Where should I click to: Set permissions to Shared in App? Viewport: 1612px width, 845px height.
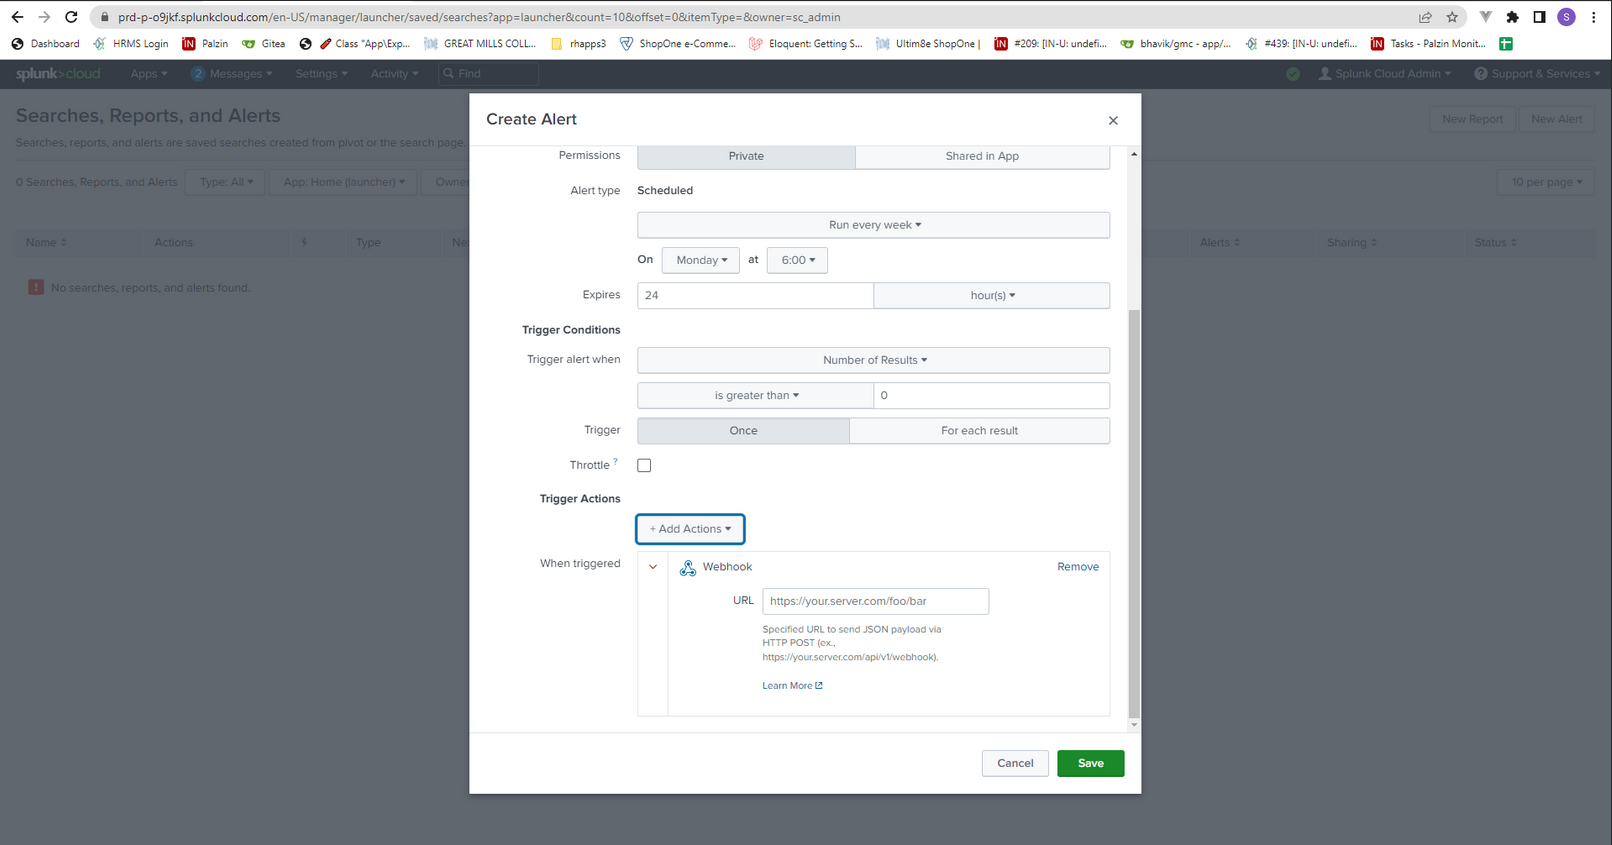tap(982, 156)
